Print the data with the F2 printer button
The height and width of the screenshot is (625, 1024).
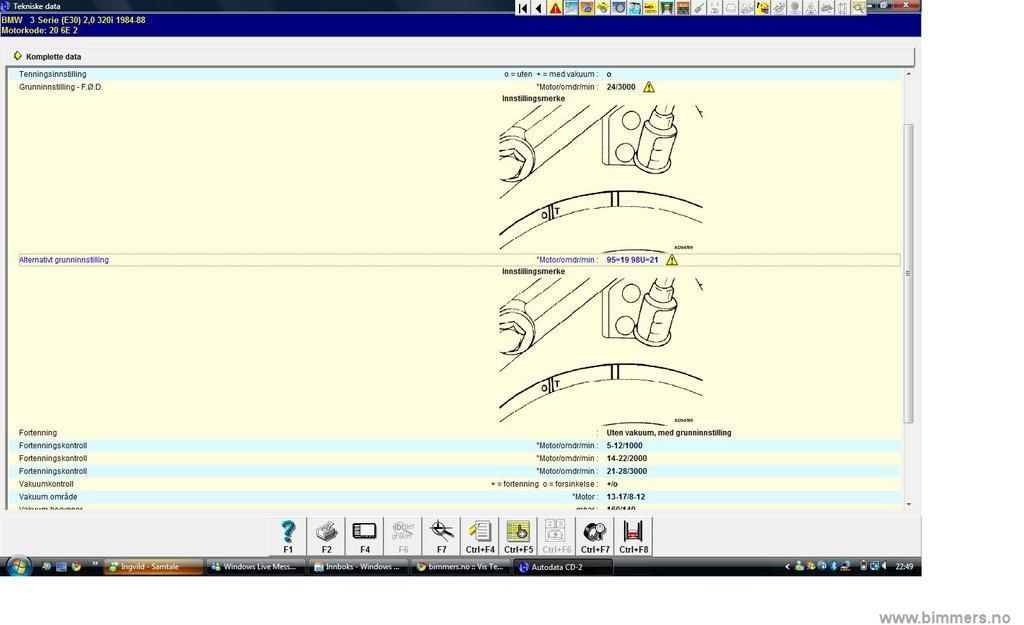click(327, 536)
